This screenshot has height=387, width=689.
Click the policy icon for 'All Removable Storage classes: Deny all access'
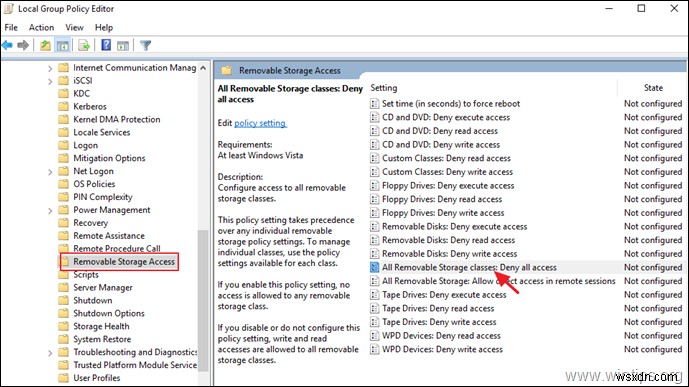(374, 267)
